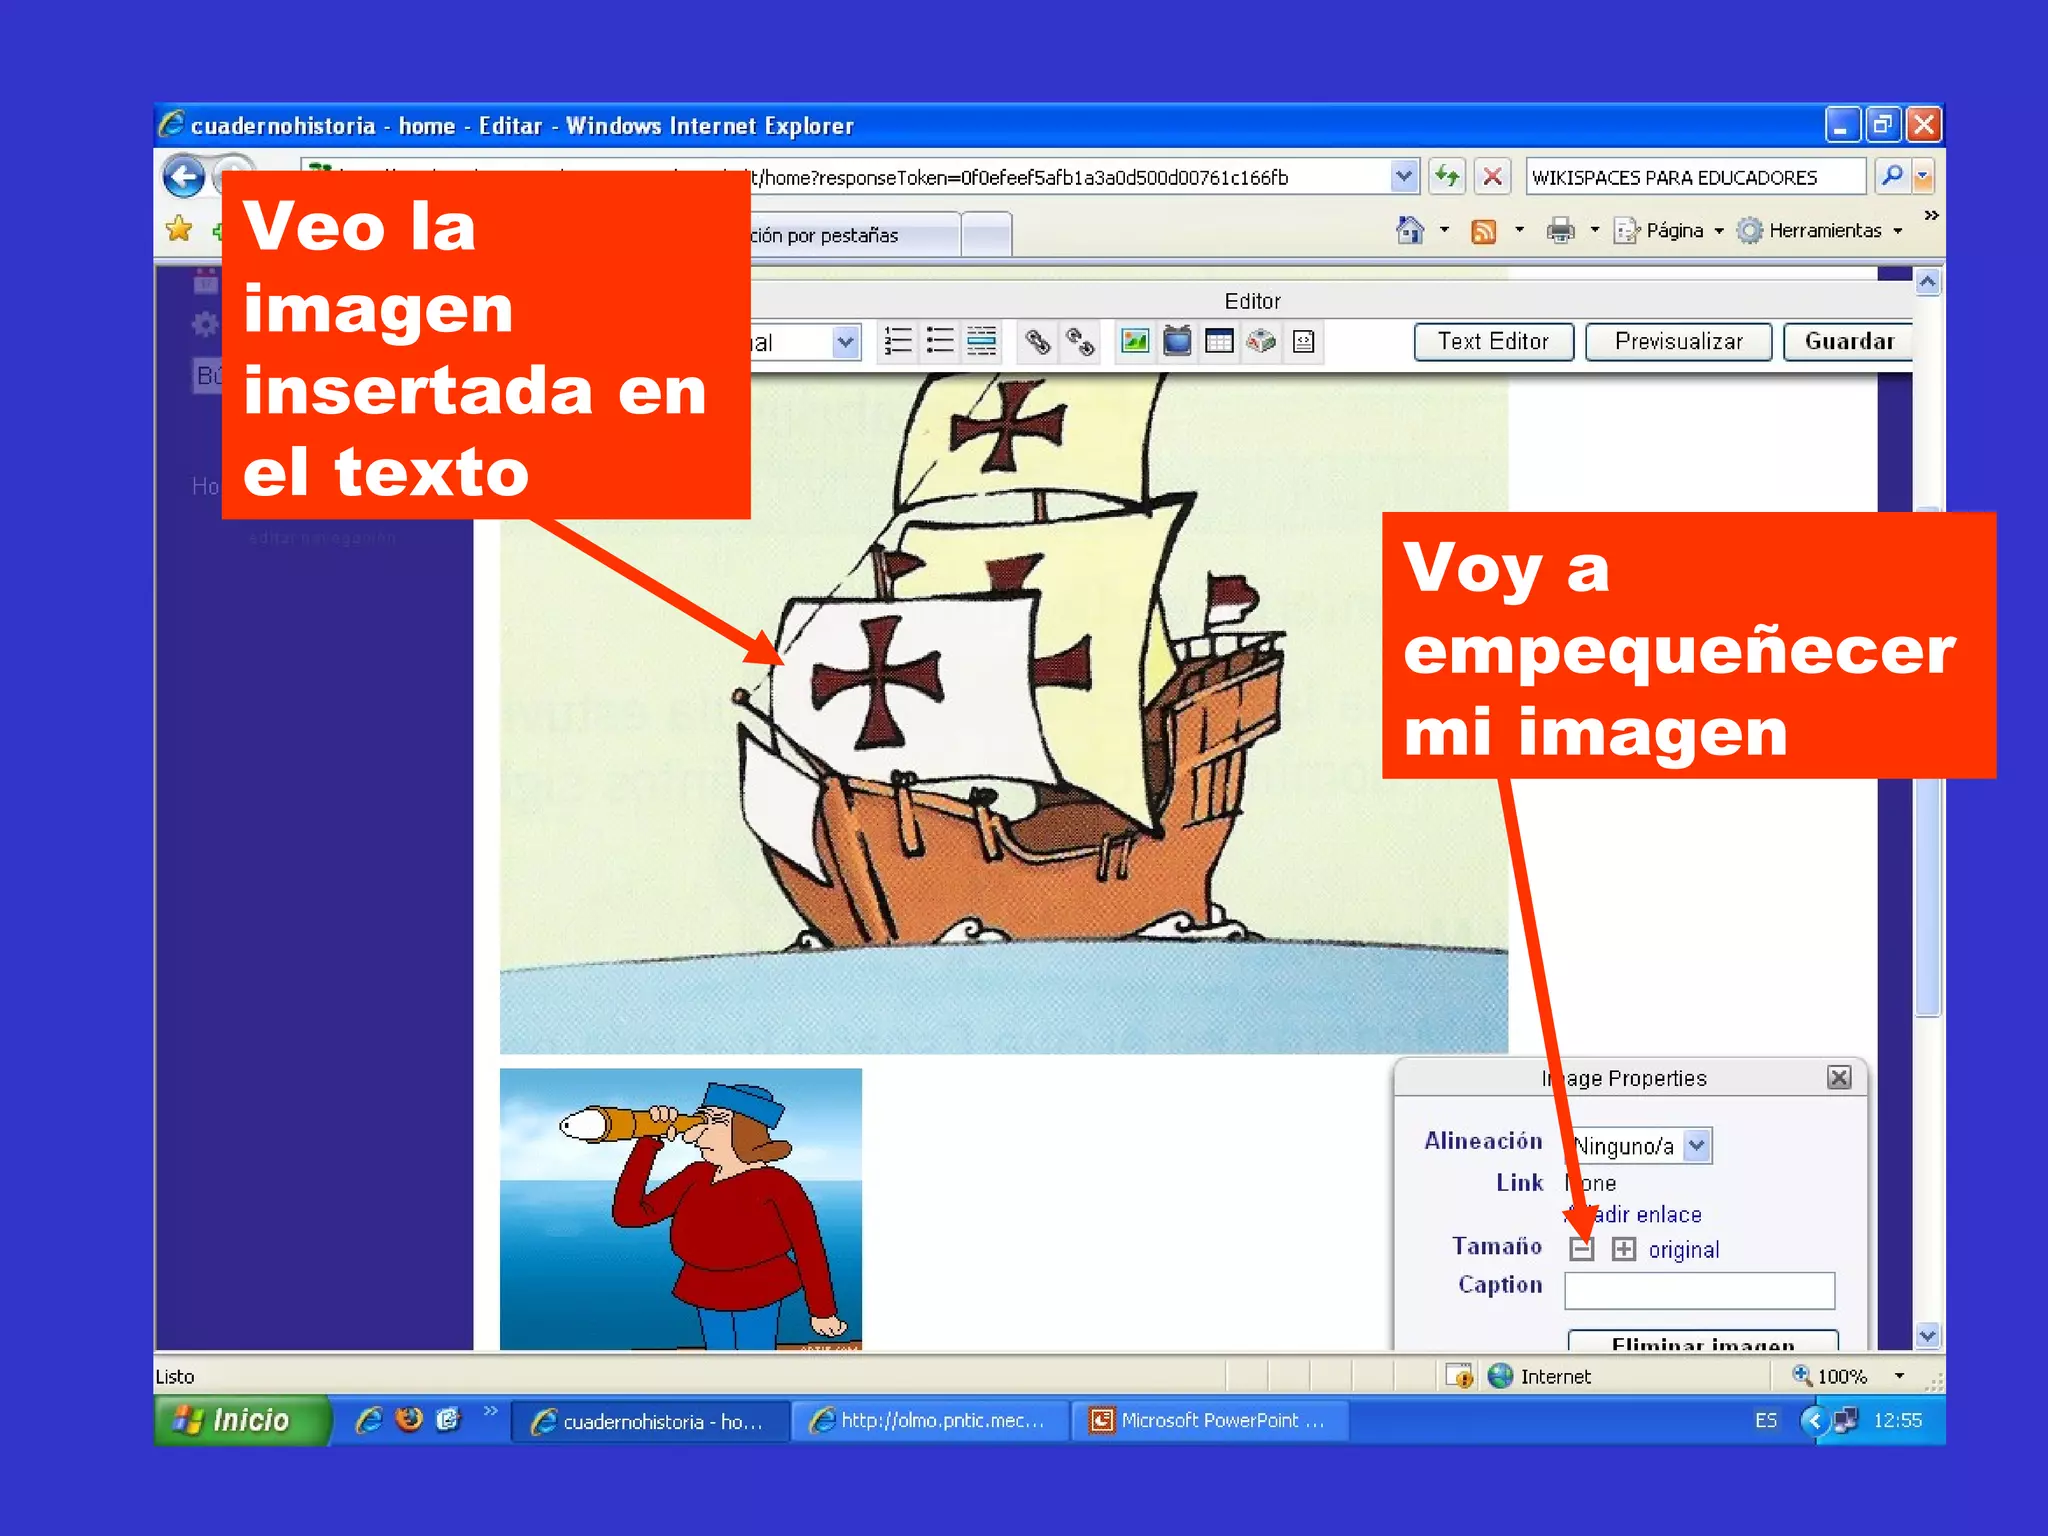
Task: Click the Añadir enlace link
Action: coord(1634,1214)
